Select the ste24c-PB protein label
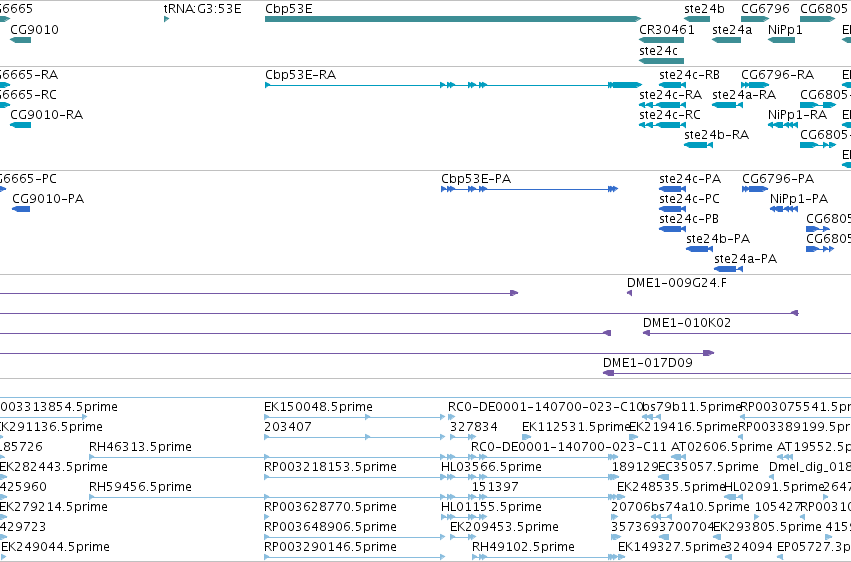 tap(689, 219)
